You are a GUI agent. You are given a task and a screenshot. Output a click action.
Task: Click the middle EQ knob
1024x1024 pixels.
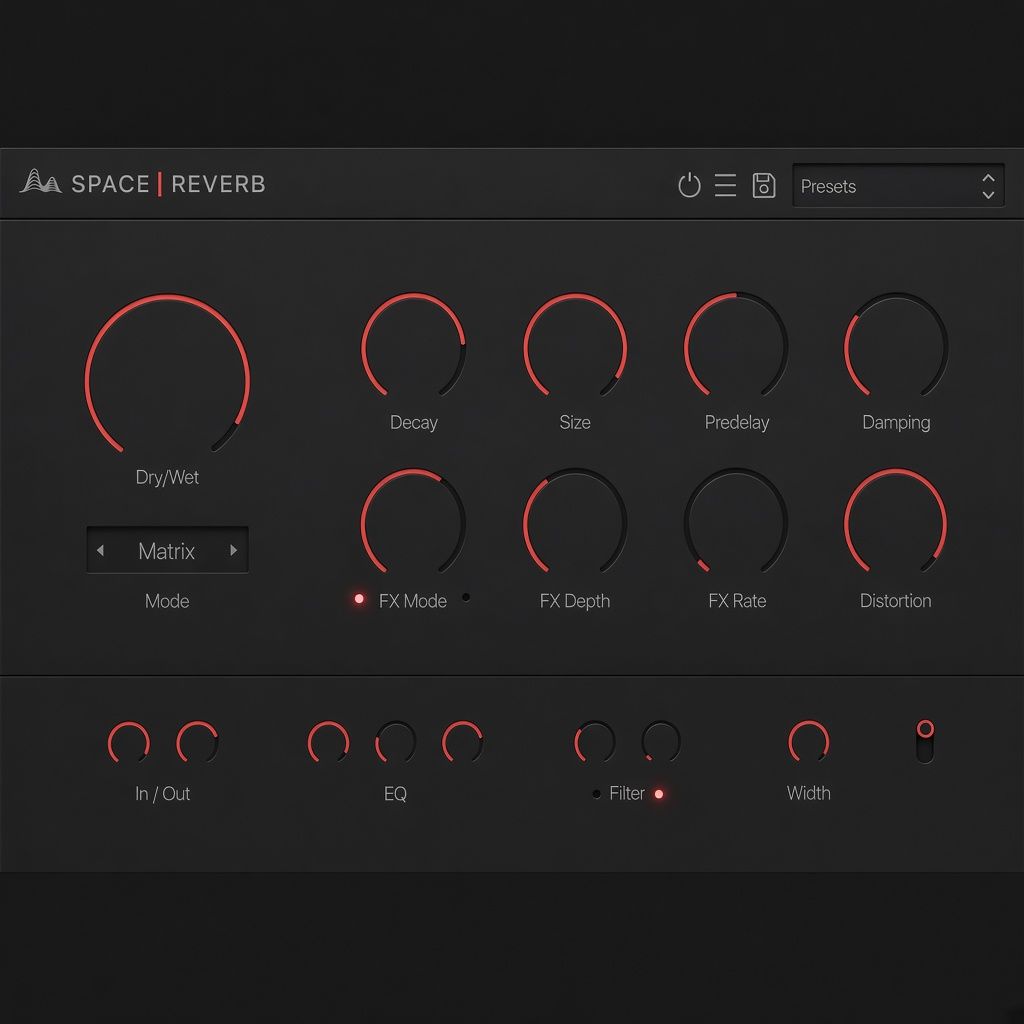[396, 742]
